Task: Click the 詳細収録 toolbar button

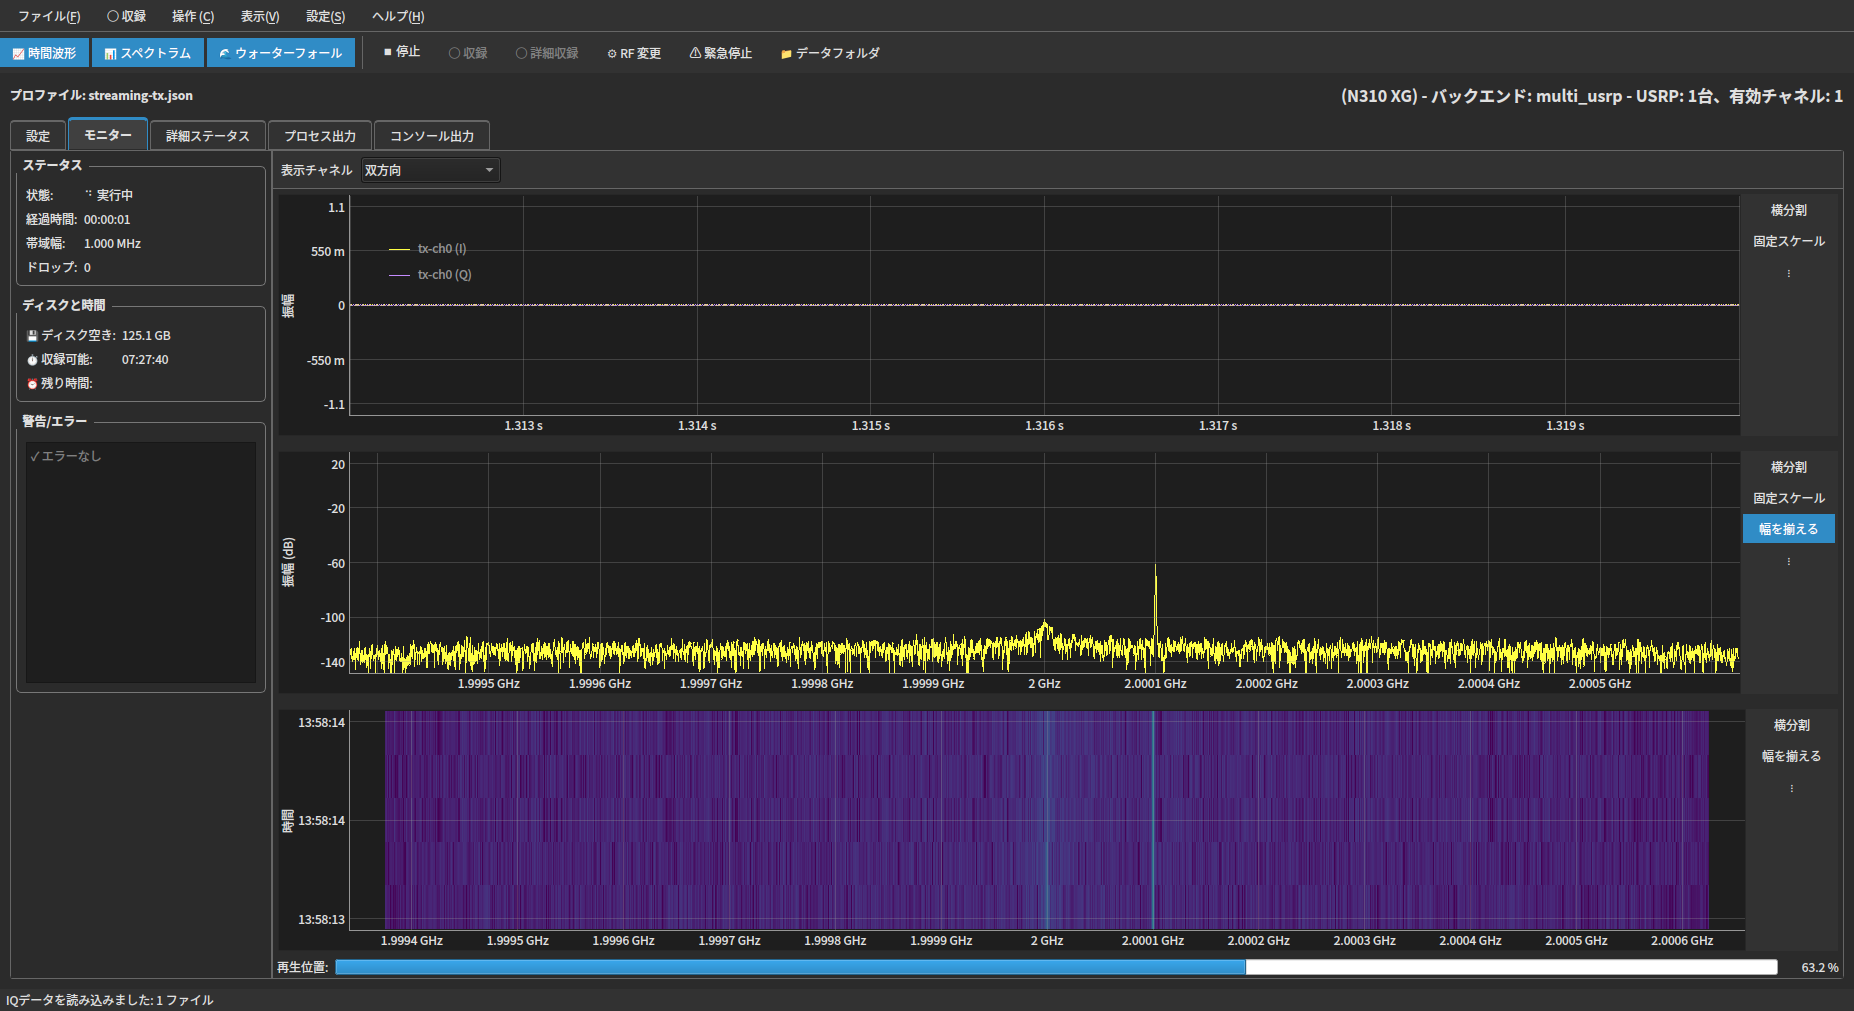Action: (x=547, y=53)
